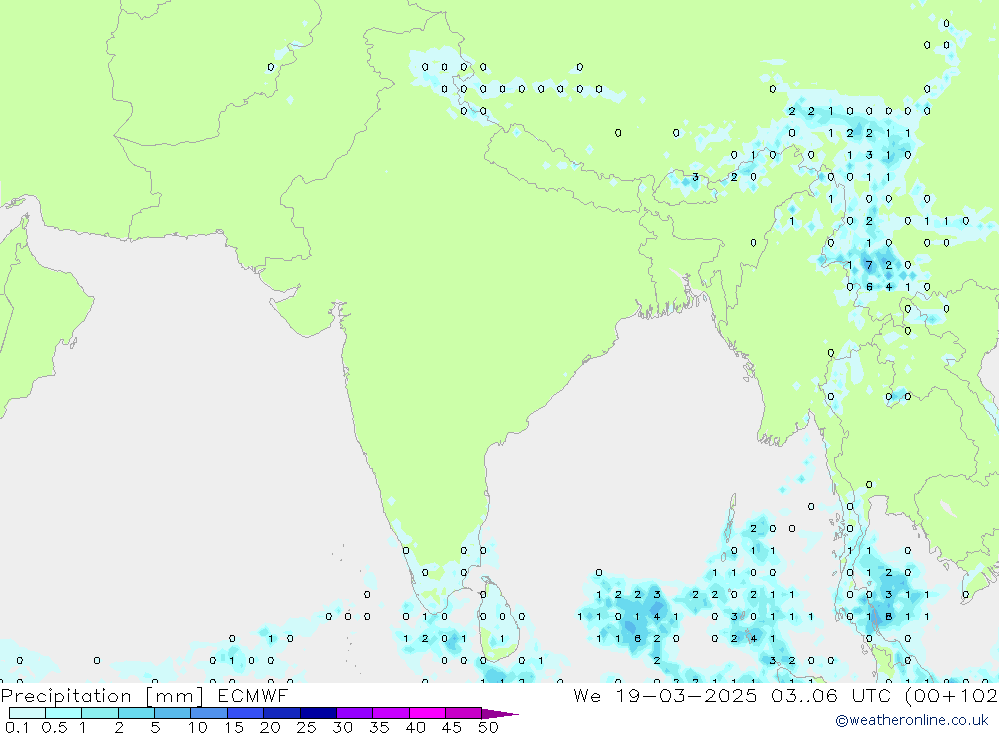Select the 'ECMWF' model label

point(253,695)
